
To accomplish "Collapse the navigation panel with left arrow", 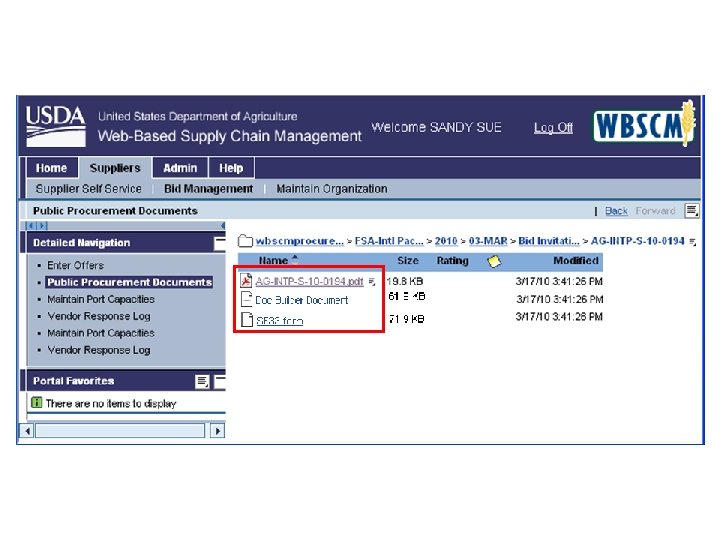I will tap(223, 225).
